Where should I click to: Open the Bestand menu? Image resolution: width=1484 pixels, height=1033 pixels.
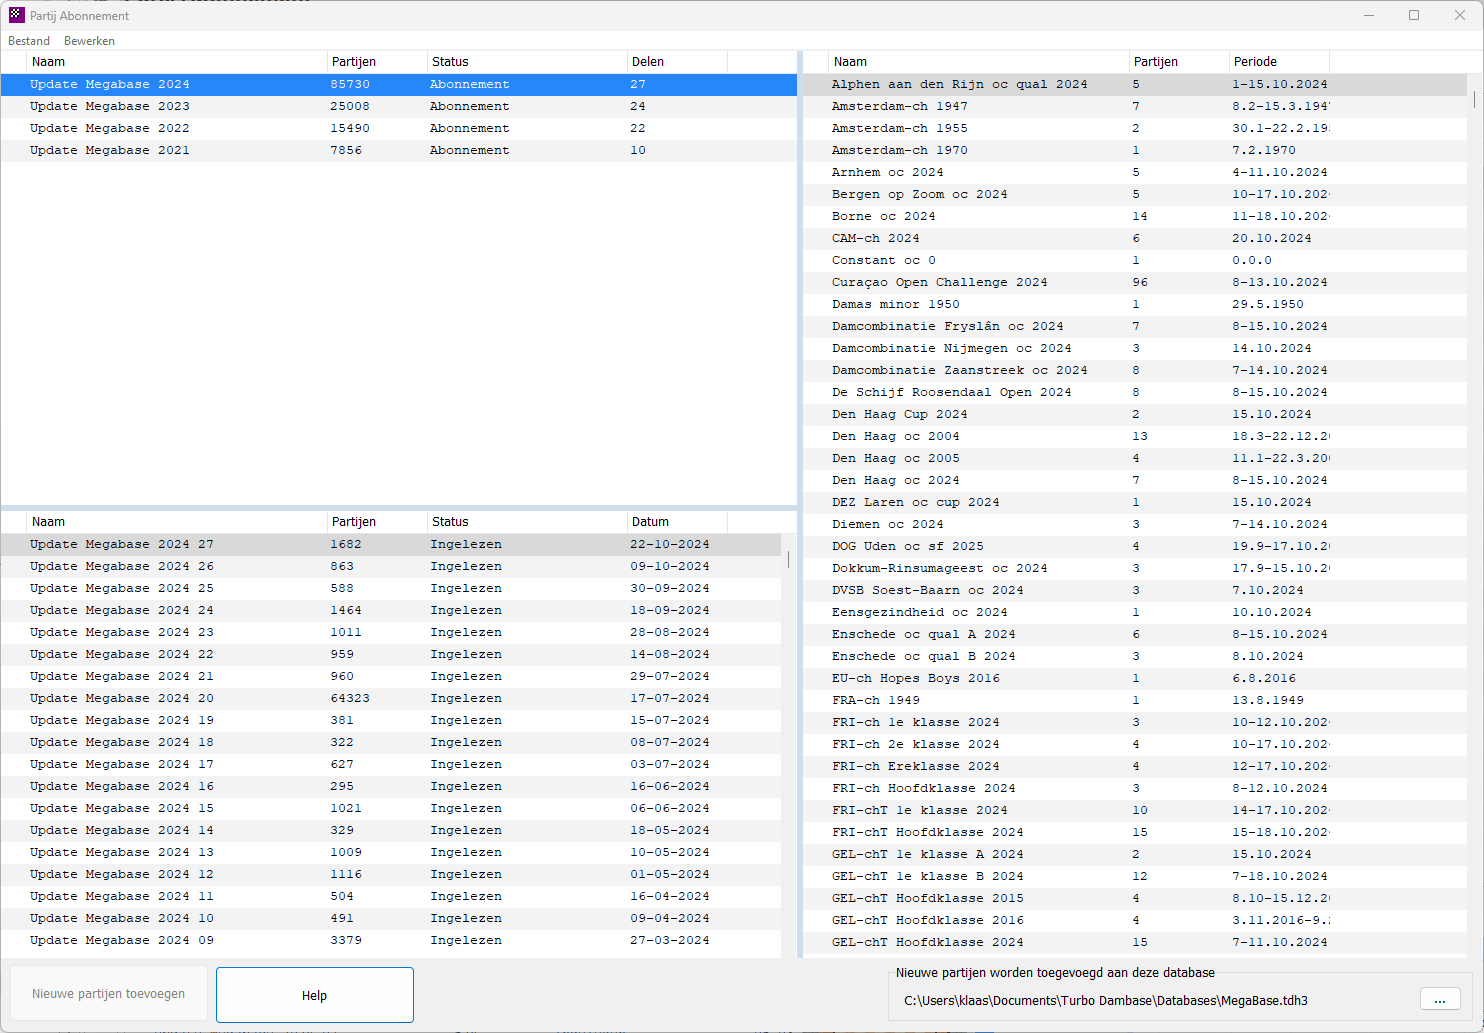(x=29, y=41)
